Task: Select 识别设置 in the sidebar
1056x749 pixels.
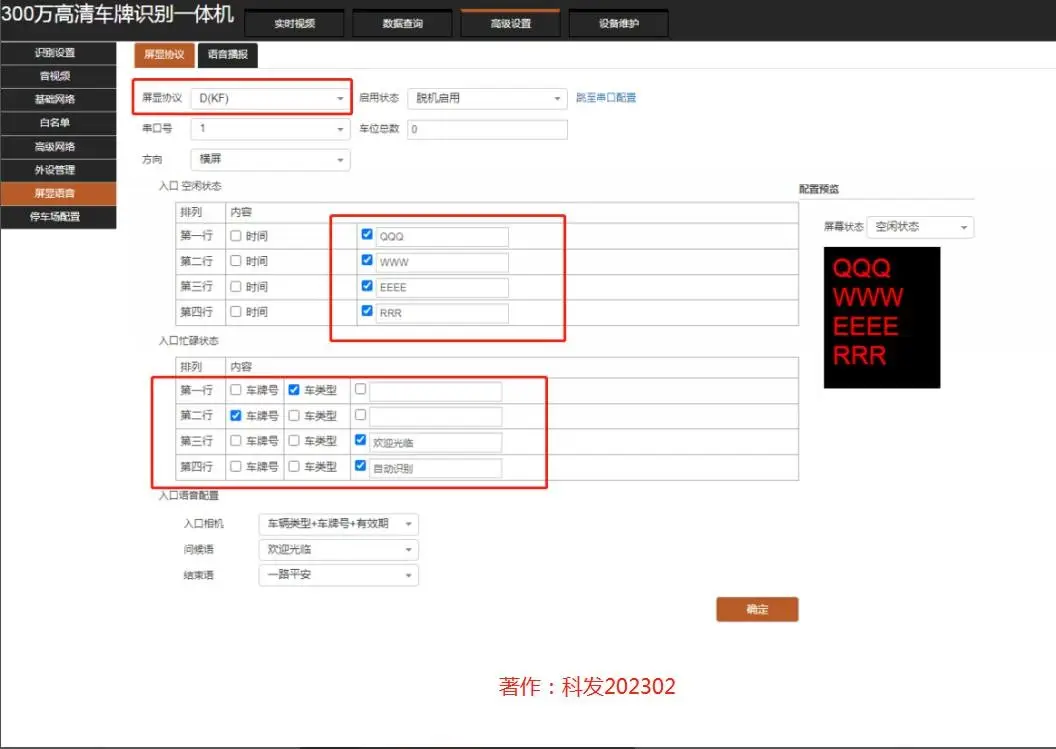Action: (56, 51)
